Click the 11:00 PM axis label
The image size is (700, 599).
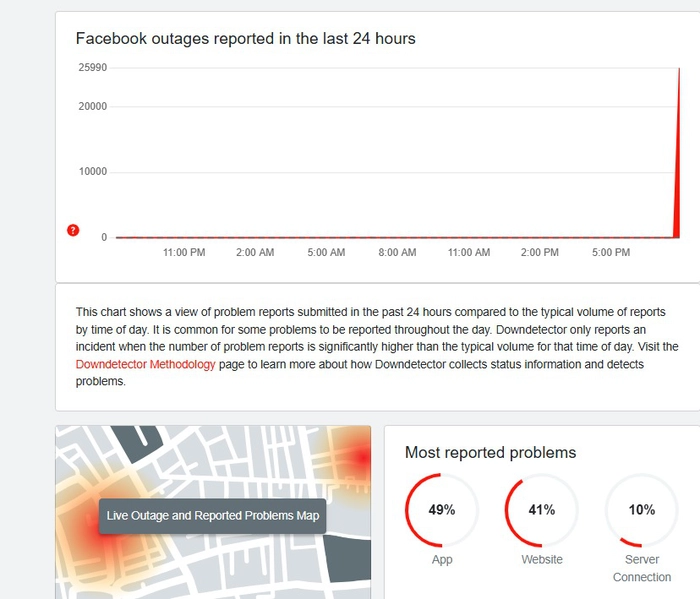184,253
